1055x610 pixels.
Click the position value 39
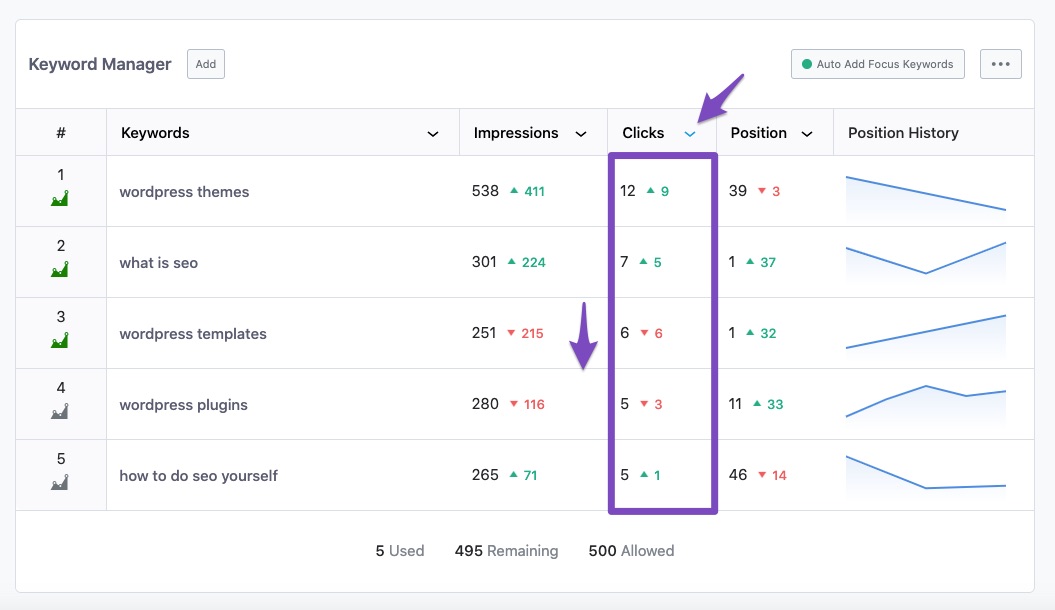[738, 191]
